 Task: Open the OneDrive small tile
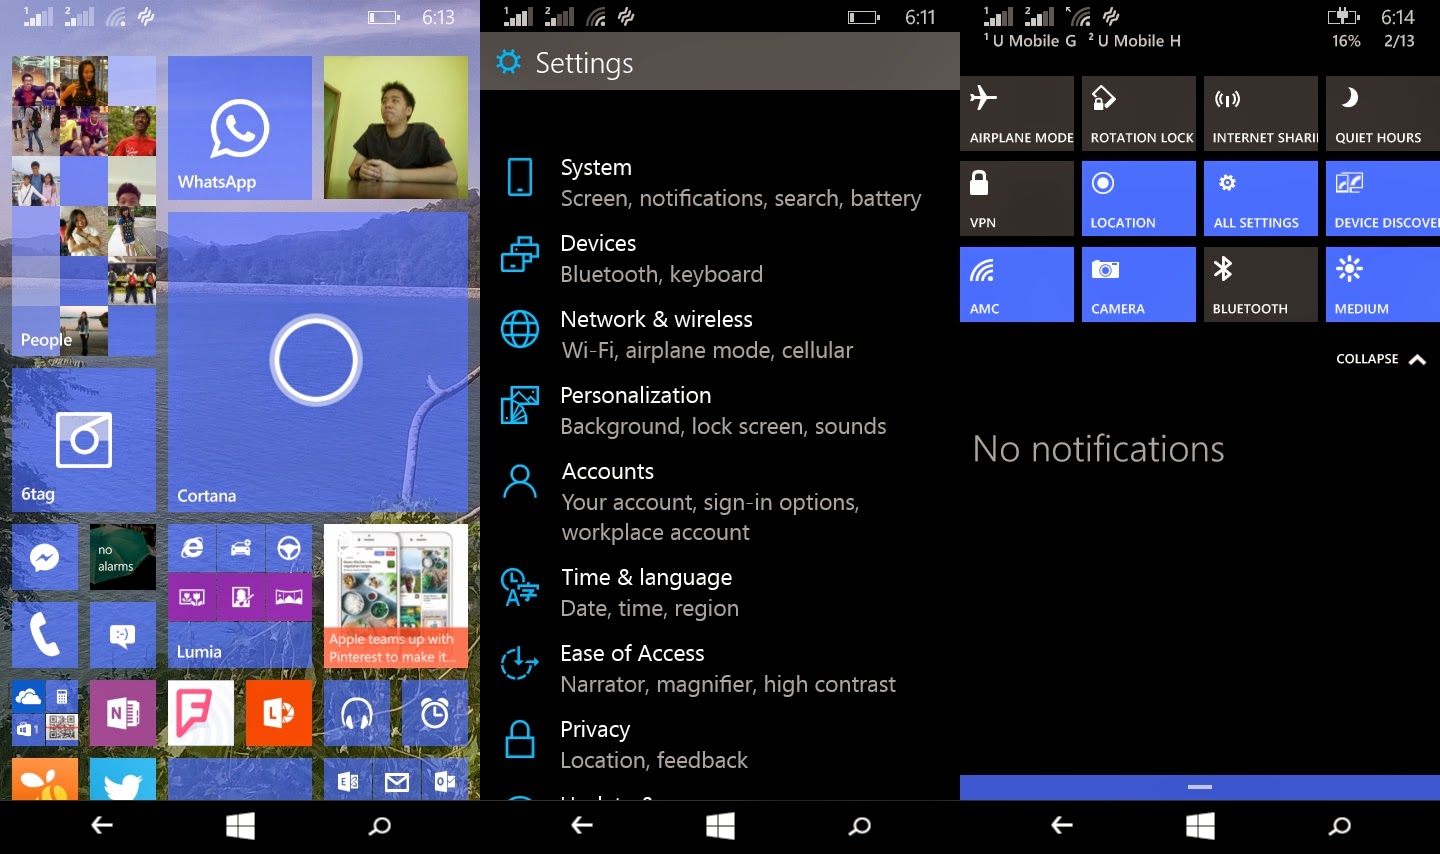(28, 696)
